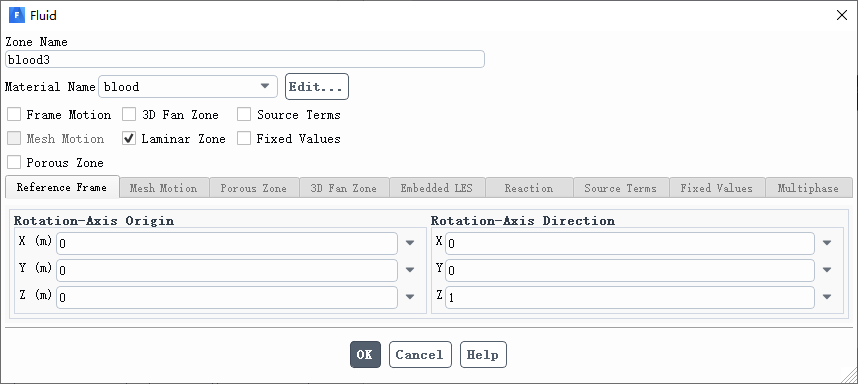Image resolution: width=858 pixels, height=384 pixels.
Task: Click the Cancel button
Action: coord(420,354)
